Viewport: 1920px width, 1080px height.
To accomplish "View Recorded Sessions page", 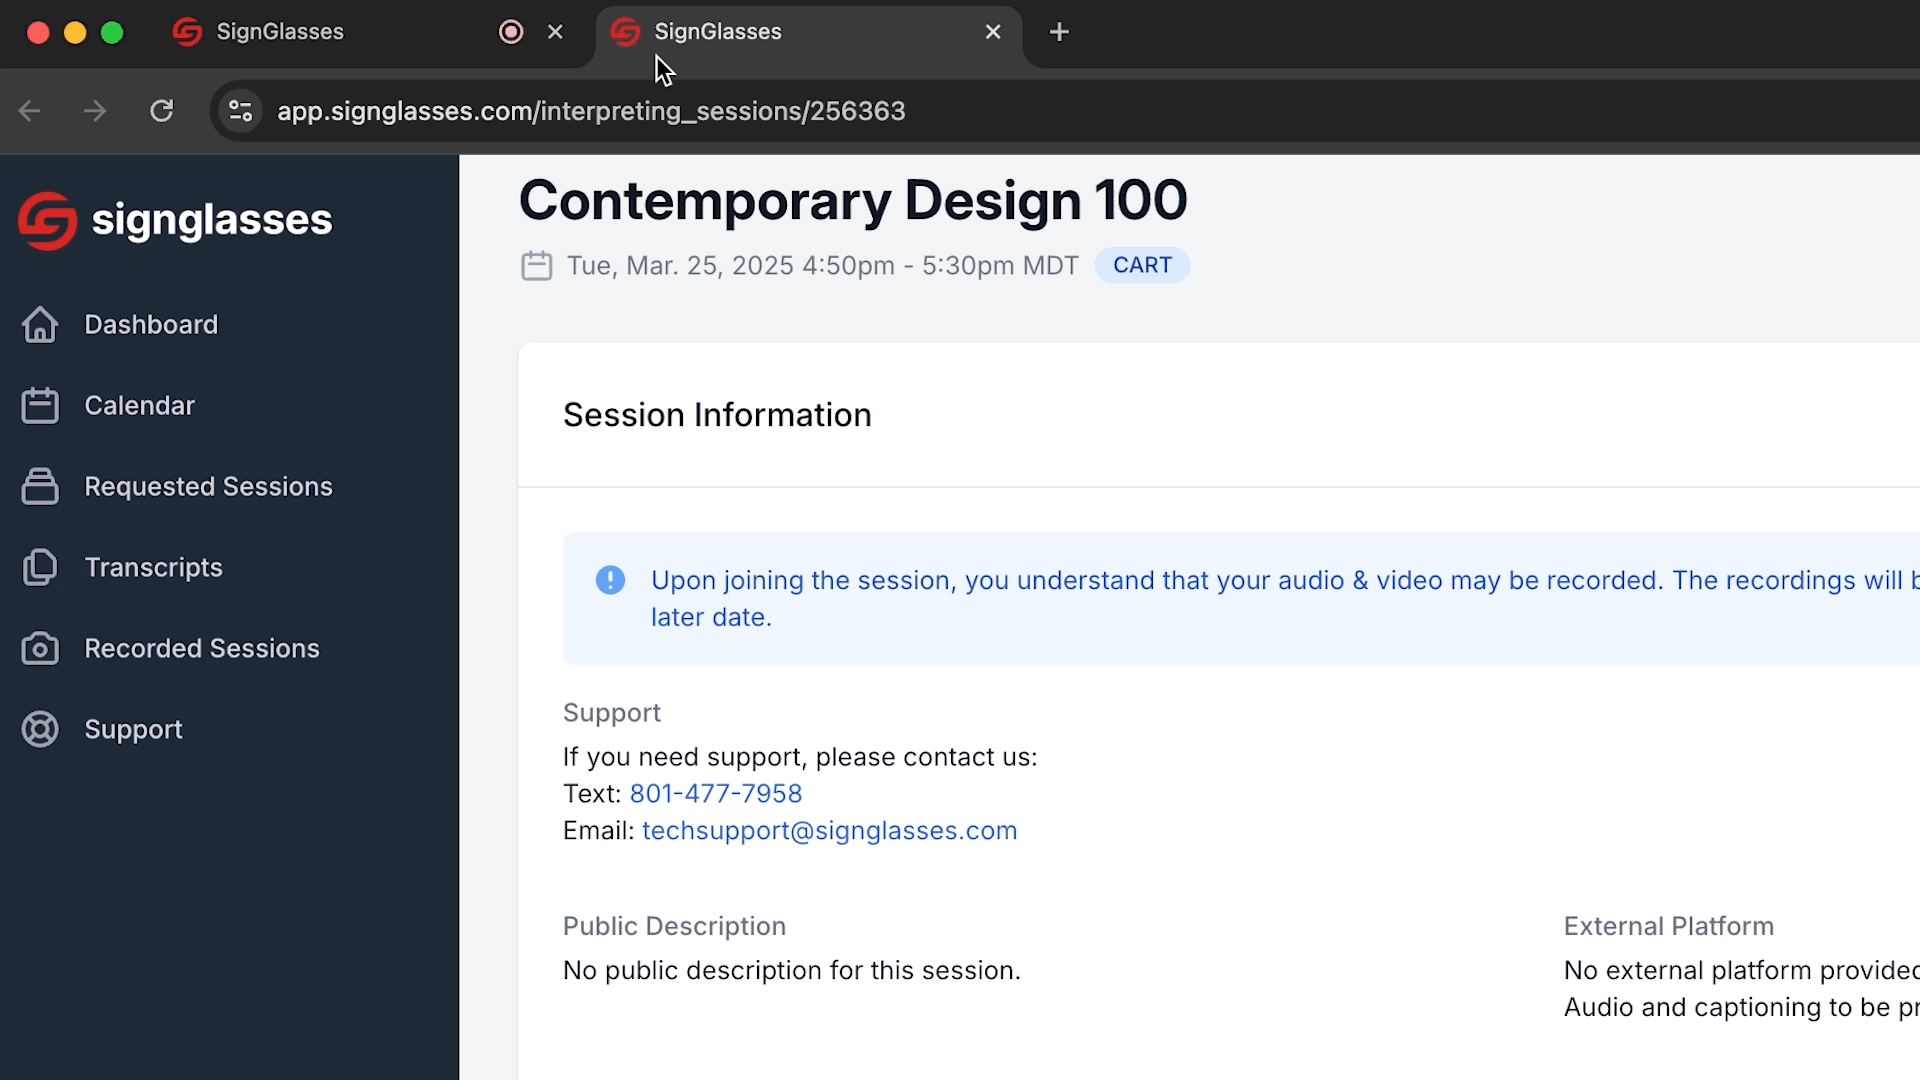I will [x=202, y=648].
